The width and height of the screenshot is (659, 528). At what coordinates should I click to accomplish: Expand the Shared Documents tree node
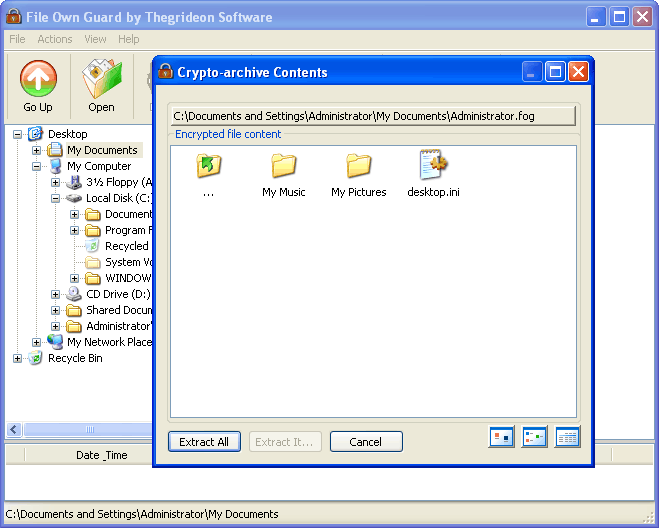[55, 310]
